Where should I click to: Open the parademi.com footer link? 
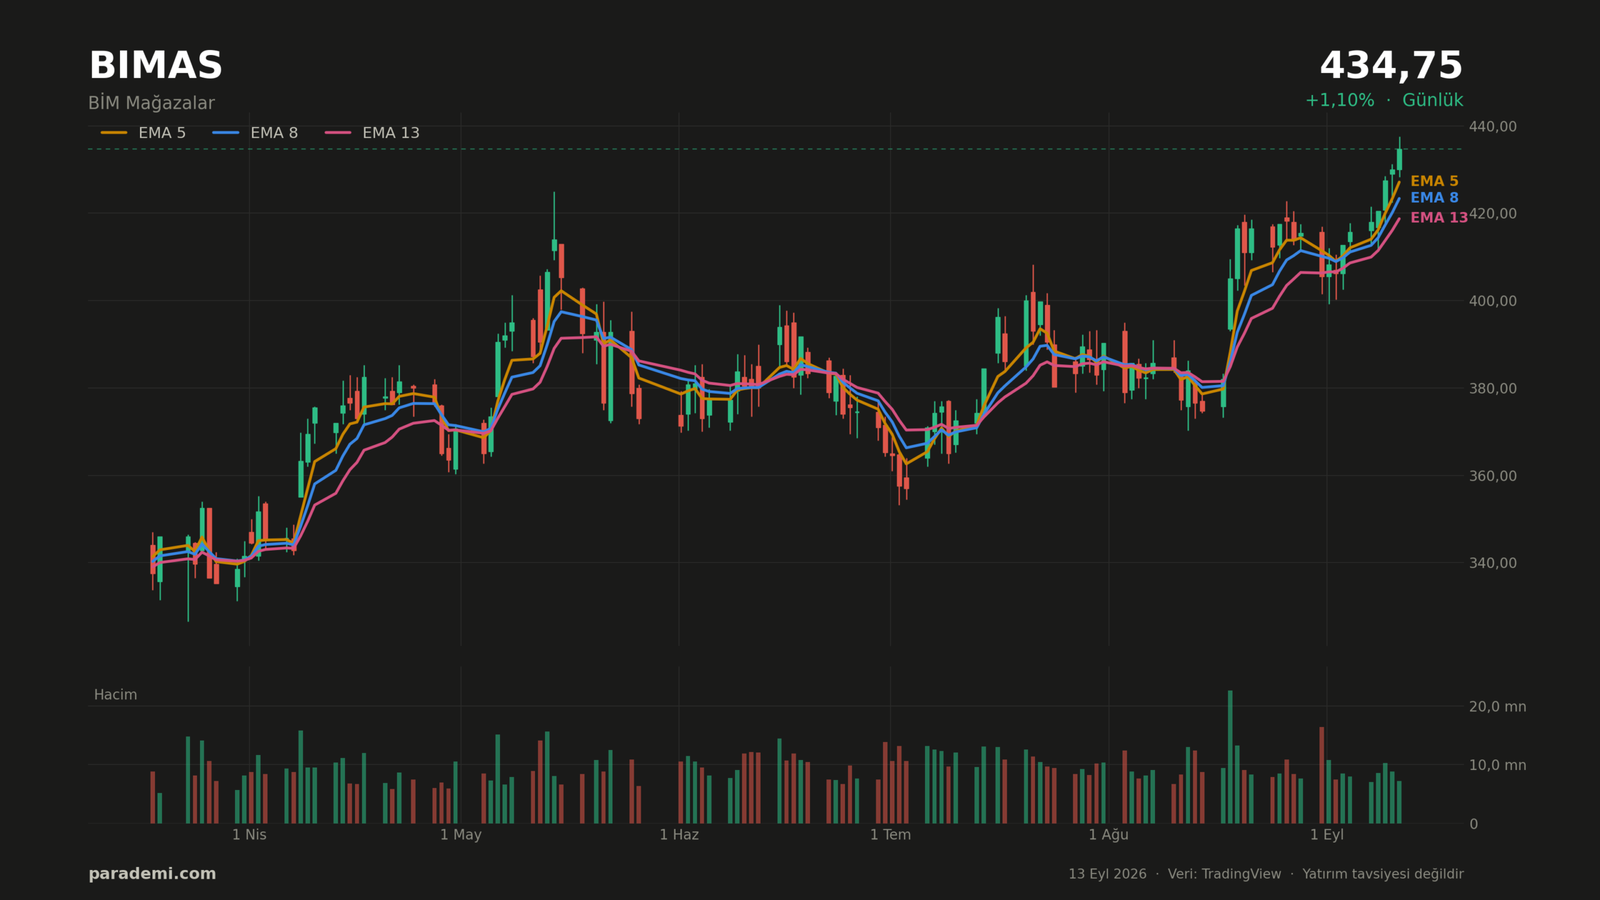point(152,874)
